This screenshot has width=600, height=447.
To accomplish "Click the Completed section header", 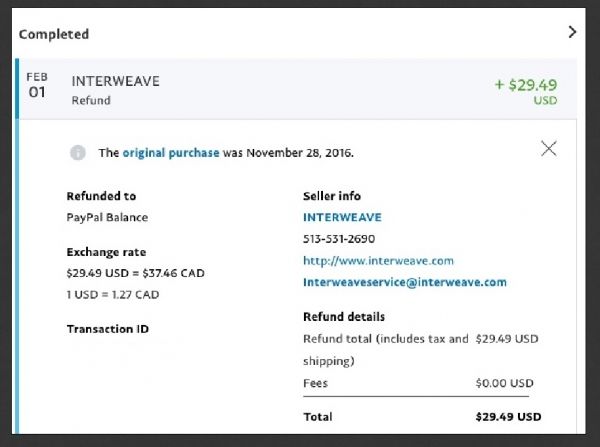I will pyautogui.click(x=54, y=34).
